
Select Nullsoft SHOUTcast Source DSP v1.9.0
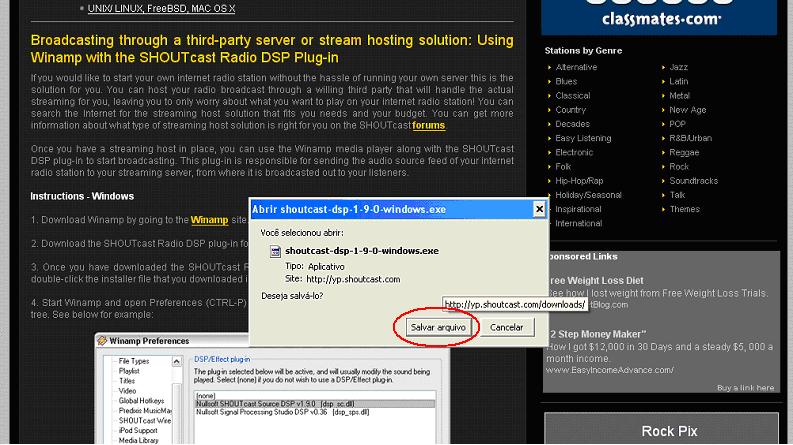click(x=315, y=404)
